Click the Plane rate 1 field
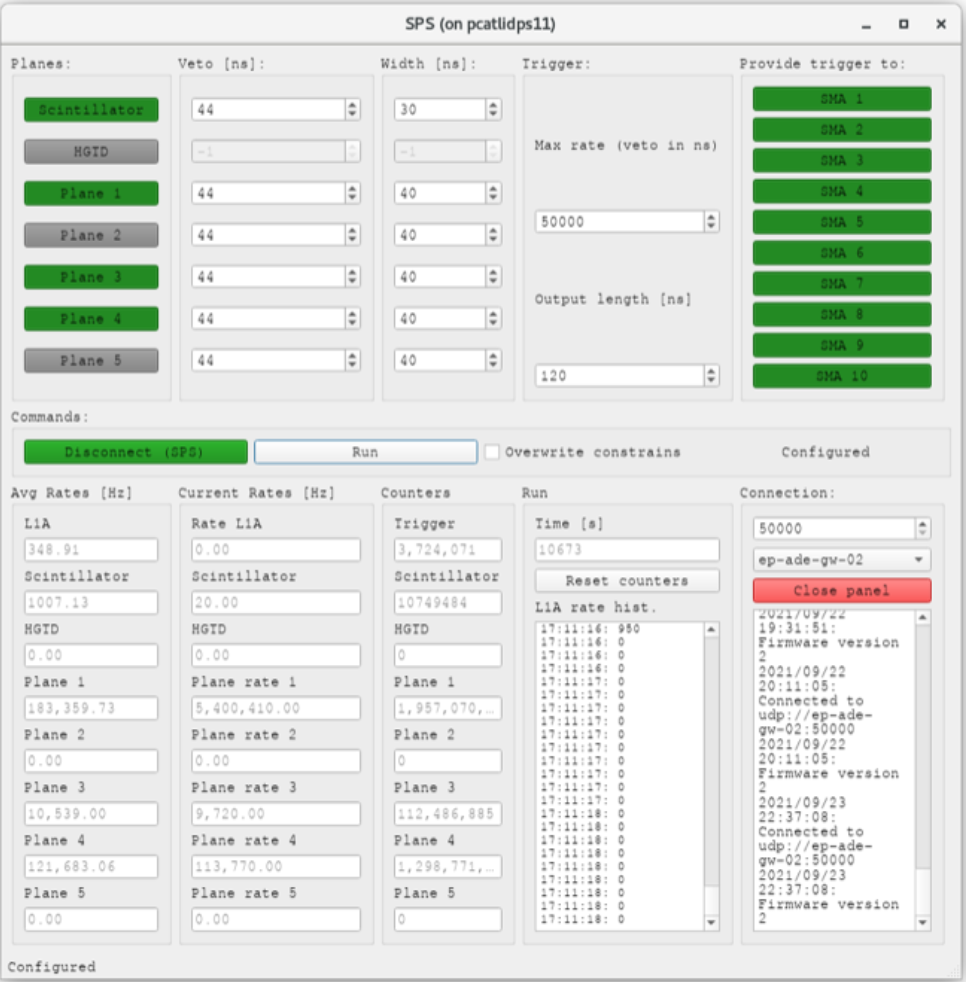966x982 pixels. [276, 708]
